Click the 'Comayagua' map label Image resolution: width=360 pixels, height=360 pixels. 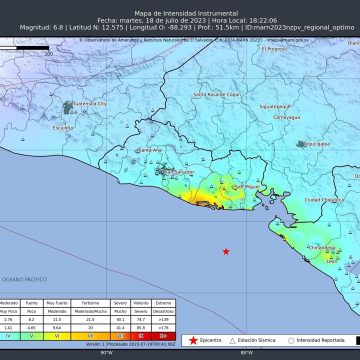tap(287, 117)
